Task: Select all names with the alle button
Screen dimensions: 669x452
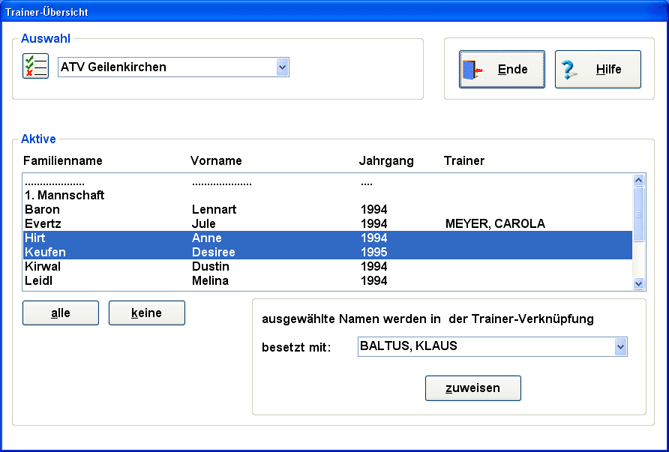Action: click(61, 313)
